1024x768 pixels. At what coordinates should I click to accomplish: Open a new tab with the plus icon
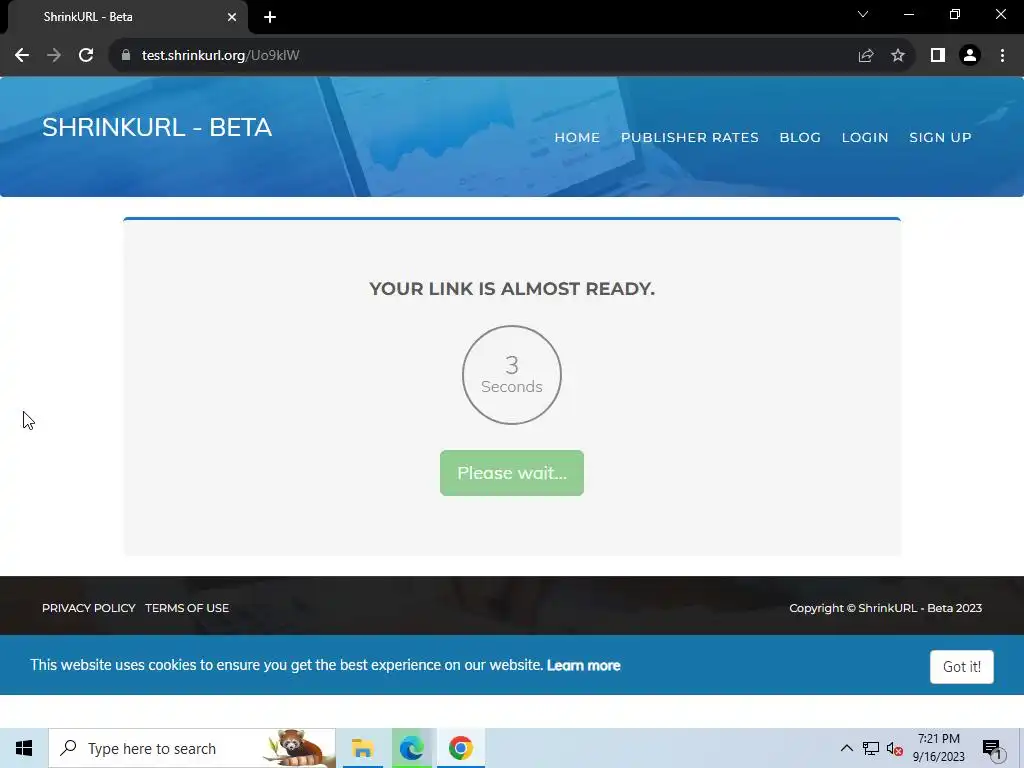[x=270, y=17]
